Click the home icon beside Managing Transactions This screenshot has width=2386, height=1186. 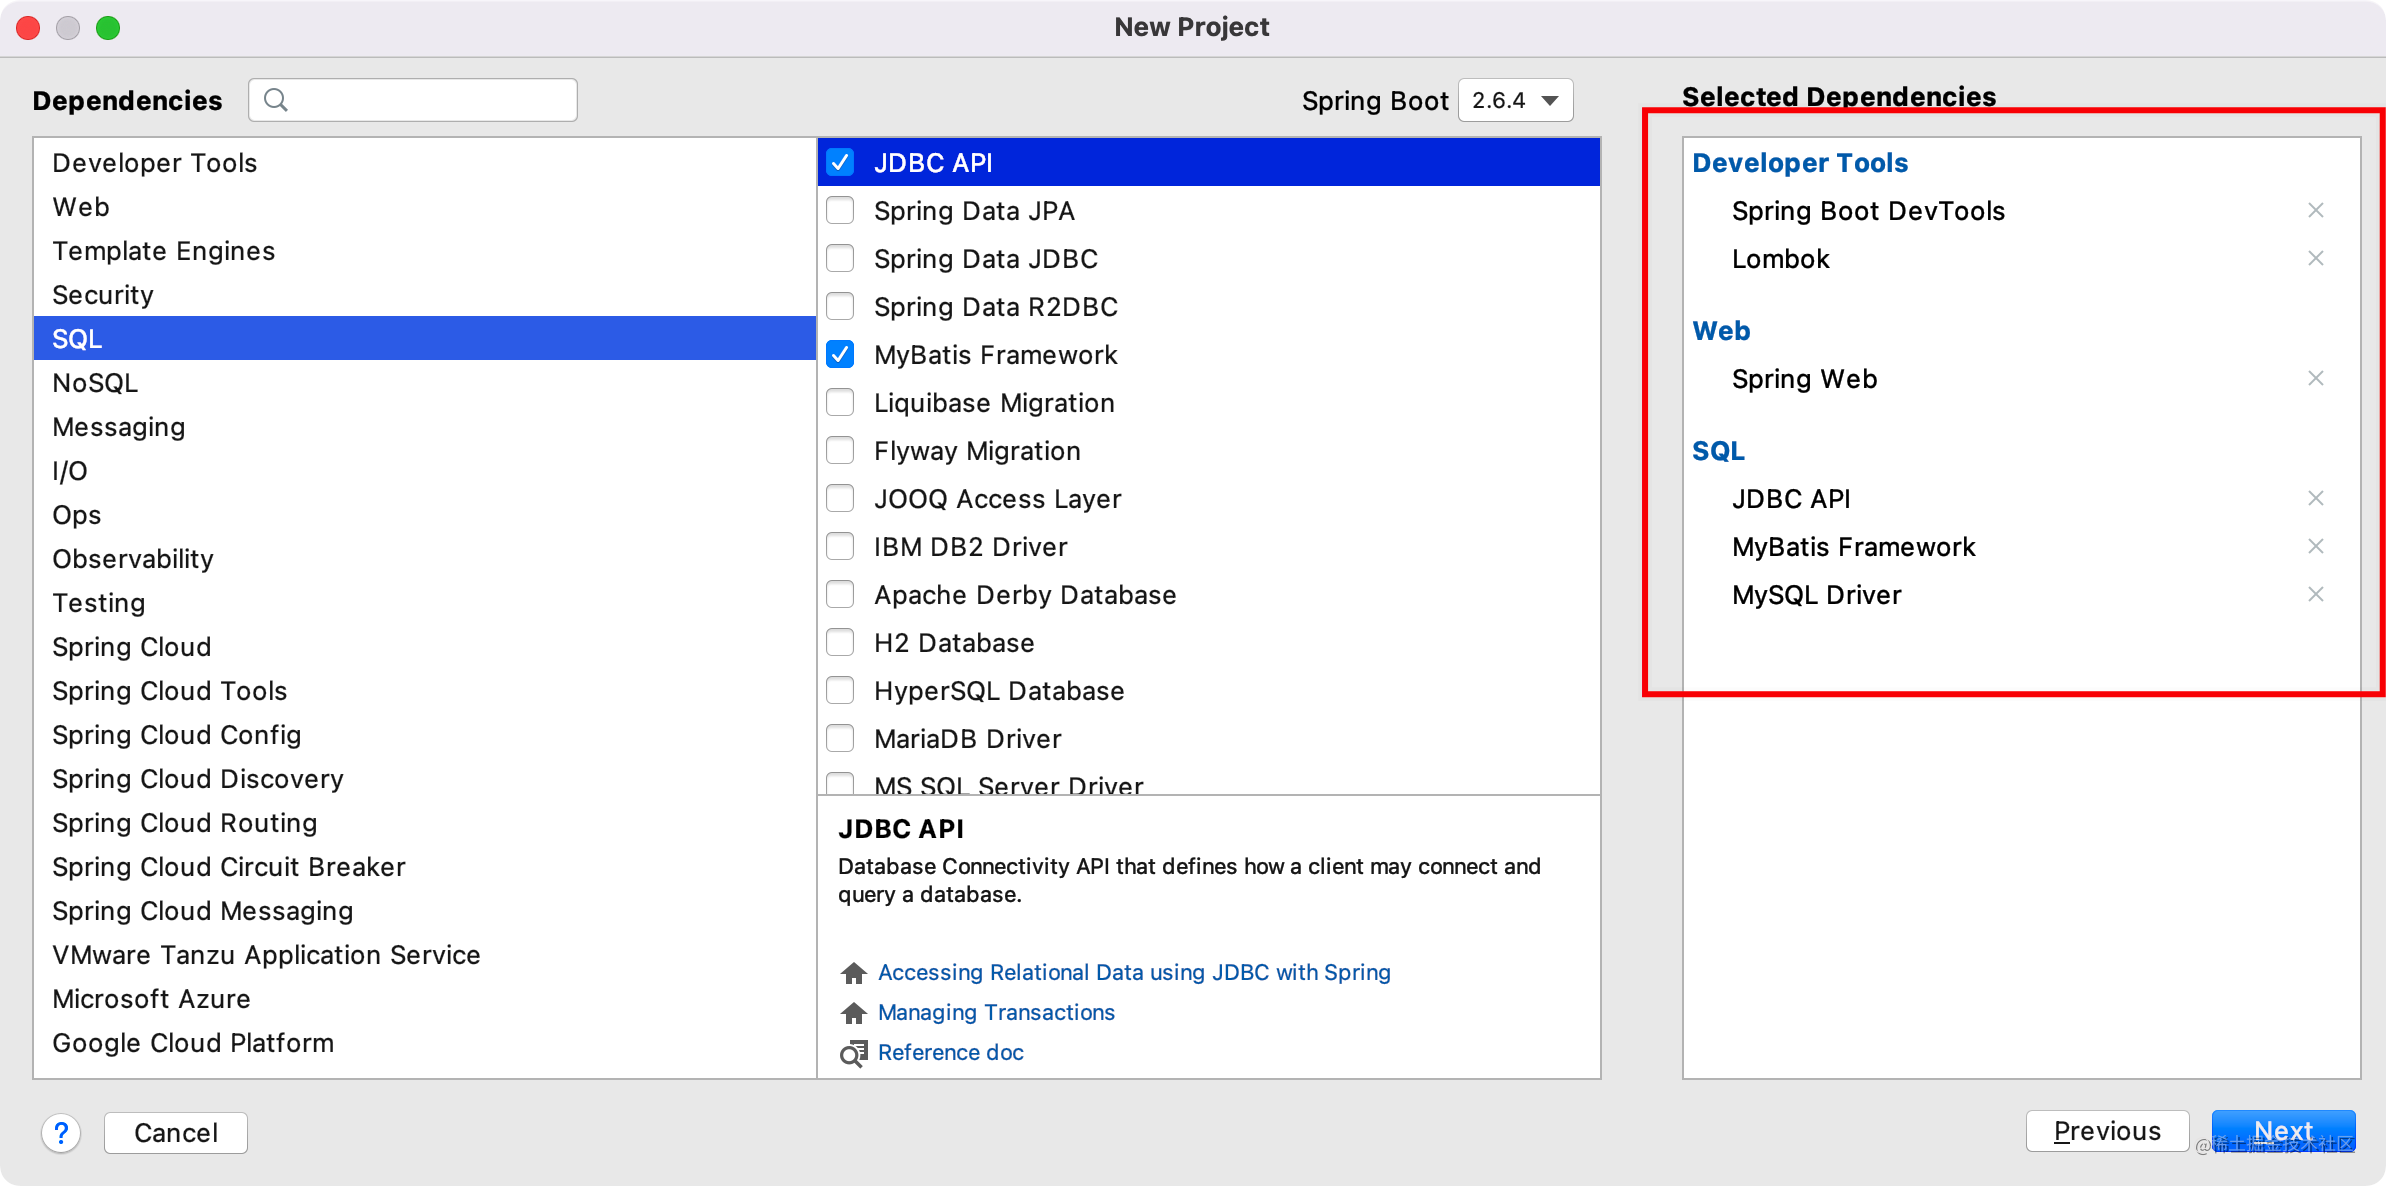click(854, 1012)
